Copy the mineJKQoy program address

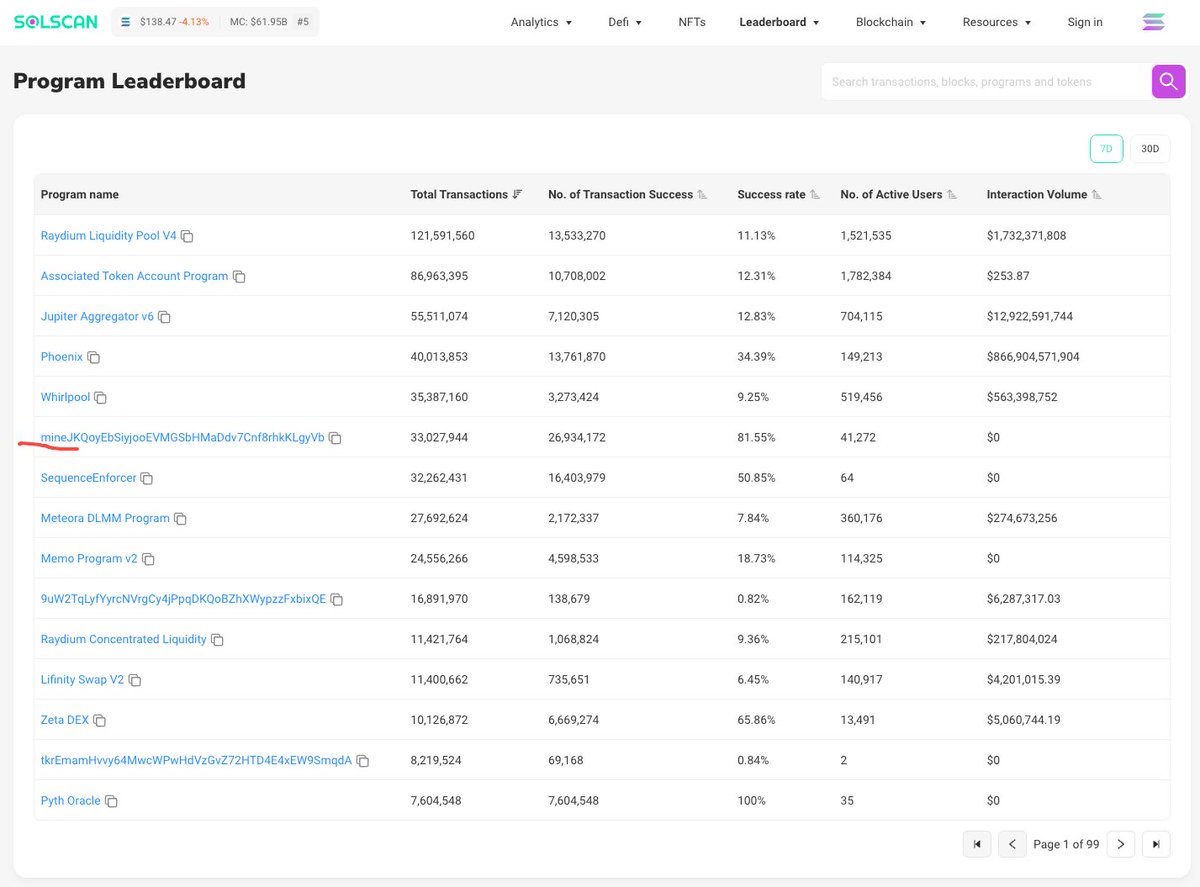coord(335,438)
